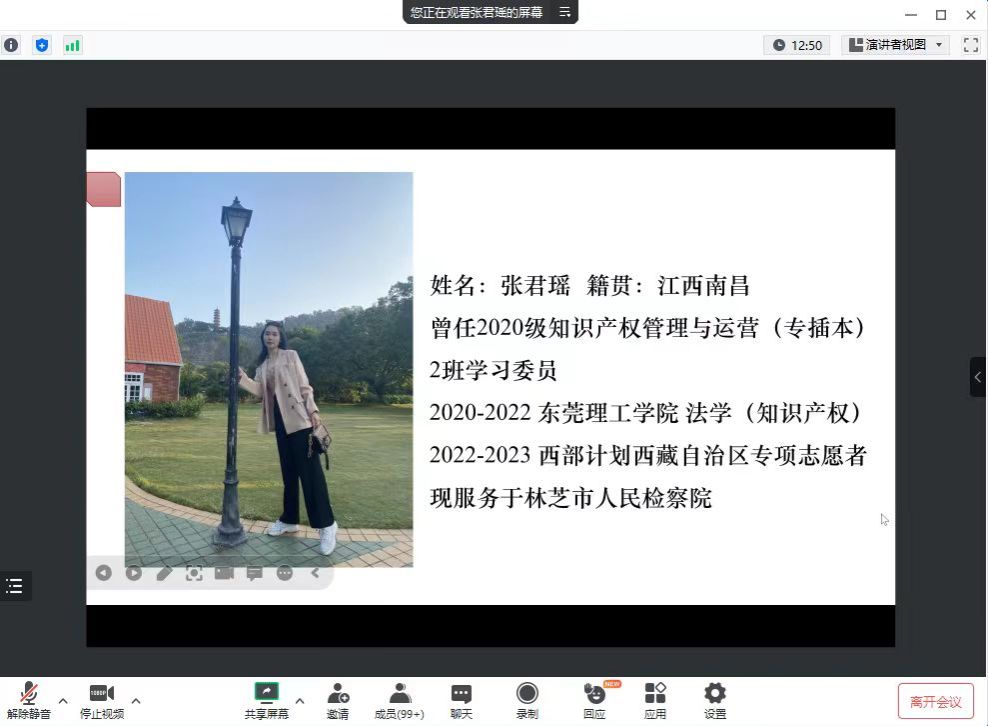Expand audio options arrow beside 解除静音

[63, 700]
